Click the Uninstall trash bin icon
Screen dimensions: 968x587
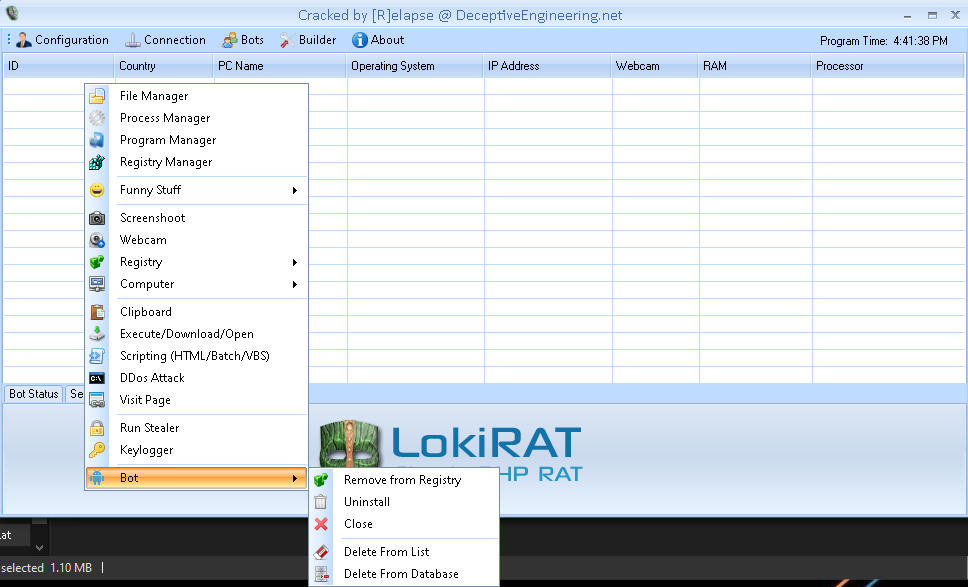(x=321, y=502)
